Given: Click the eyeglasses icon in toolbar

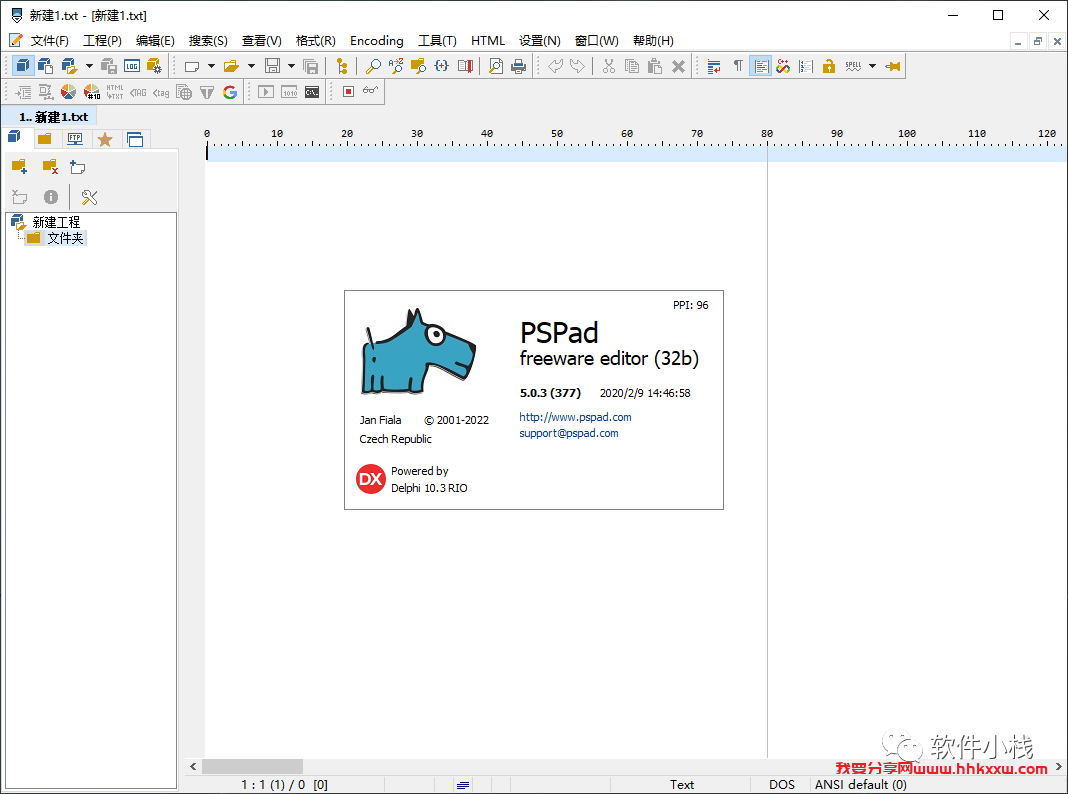Looking at the screenshot, I should (x=371, y=90).
